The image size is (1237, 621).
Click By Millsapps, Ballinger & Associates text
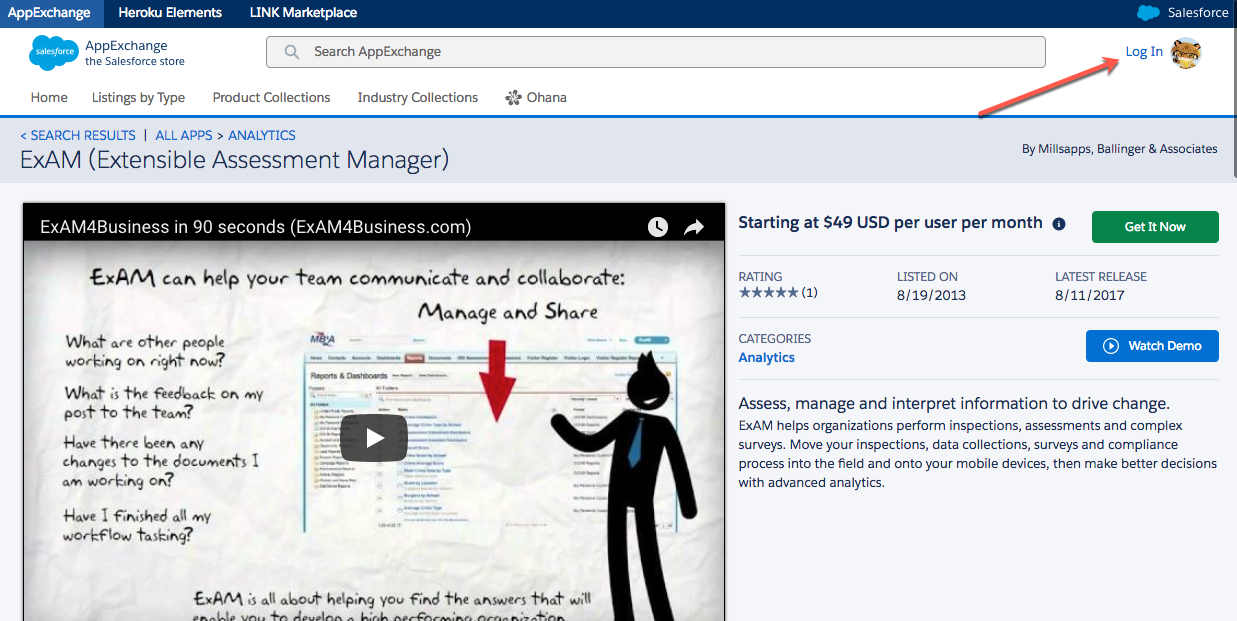coord(1120,149)
